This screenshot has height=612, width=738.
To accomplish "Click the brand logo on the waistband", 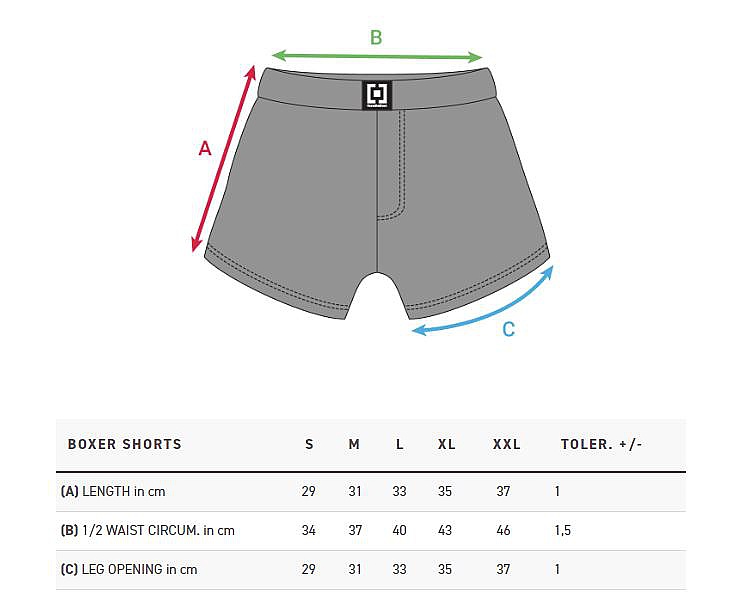I will tap(377, 95).
